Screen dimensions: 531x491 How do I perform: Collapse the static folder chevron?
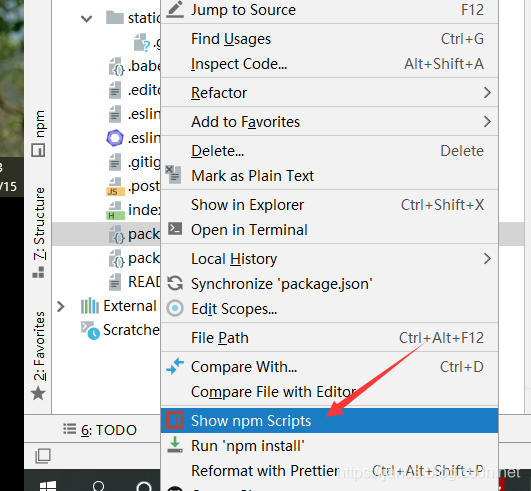[87, 18]
